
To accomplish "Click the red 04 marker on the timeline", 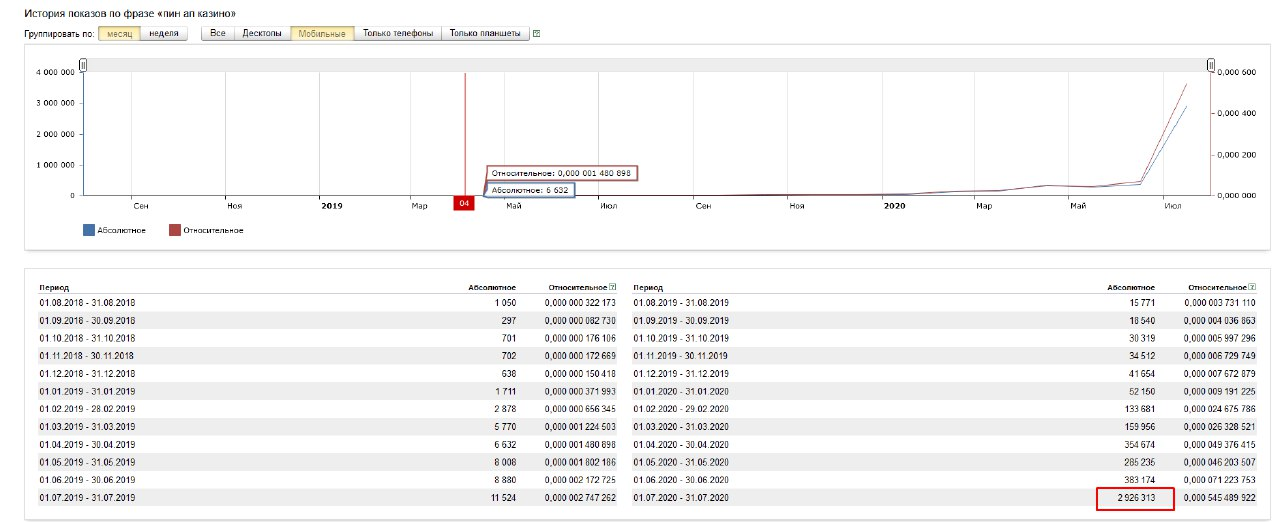I will (x=464, y=204).
